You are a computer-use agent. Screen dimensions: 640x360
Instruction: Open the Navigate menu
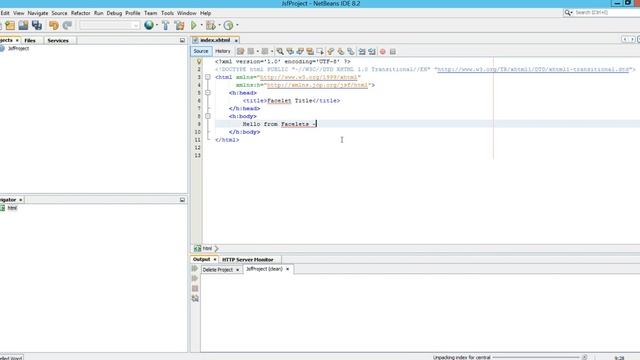pyautogui.click(x=38, y=13)
